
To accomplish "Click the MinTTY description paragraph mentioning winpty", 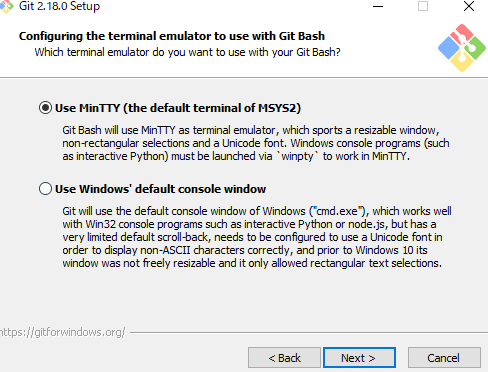I will click(x=256, y=143).
